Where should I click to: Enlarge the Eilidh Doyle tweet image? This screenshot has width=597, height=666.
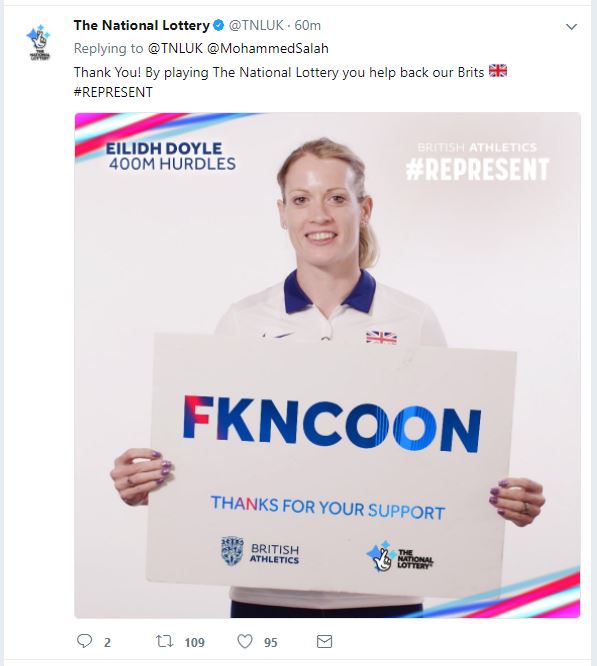point(327,365)
